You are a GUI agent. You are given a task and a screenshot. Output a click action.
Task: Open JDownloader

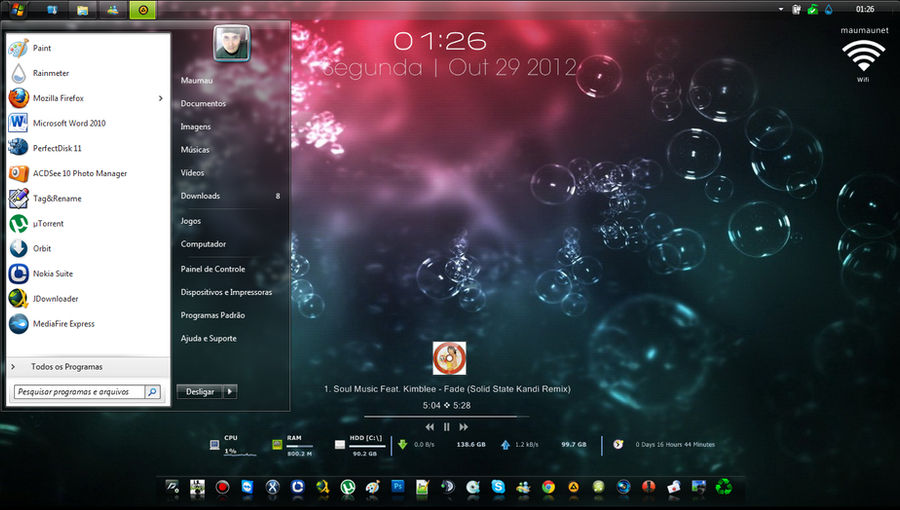click(x=88, y=299)
